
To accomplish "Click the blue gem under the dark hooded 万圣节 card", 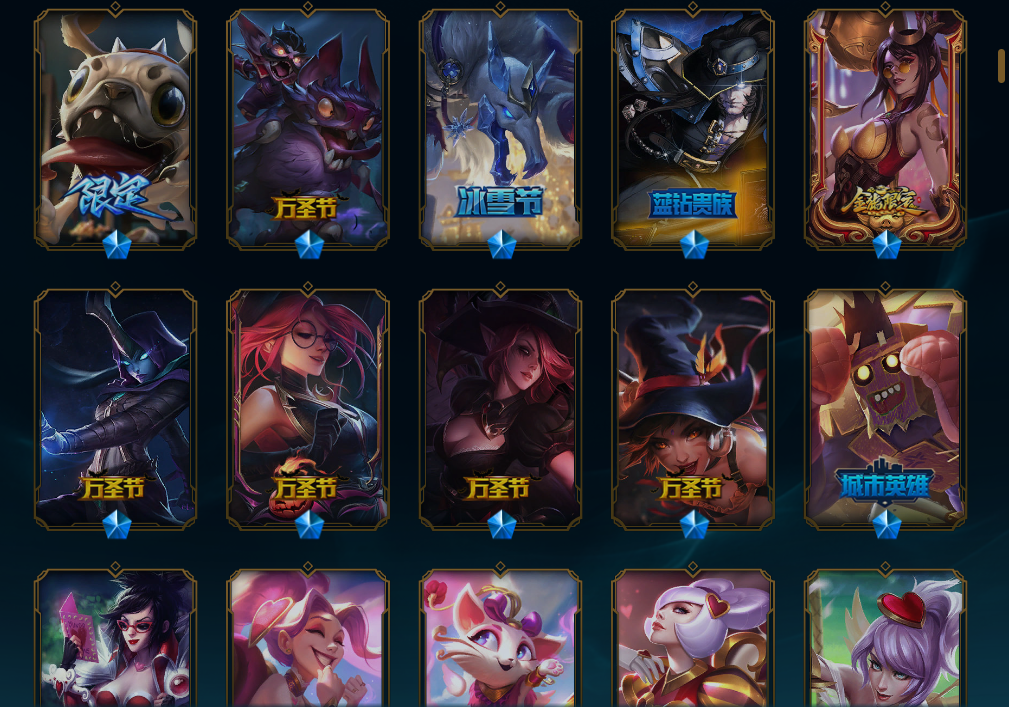I will (116, 525).
